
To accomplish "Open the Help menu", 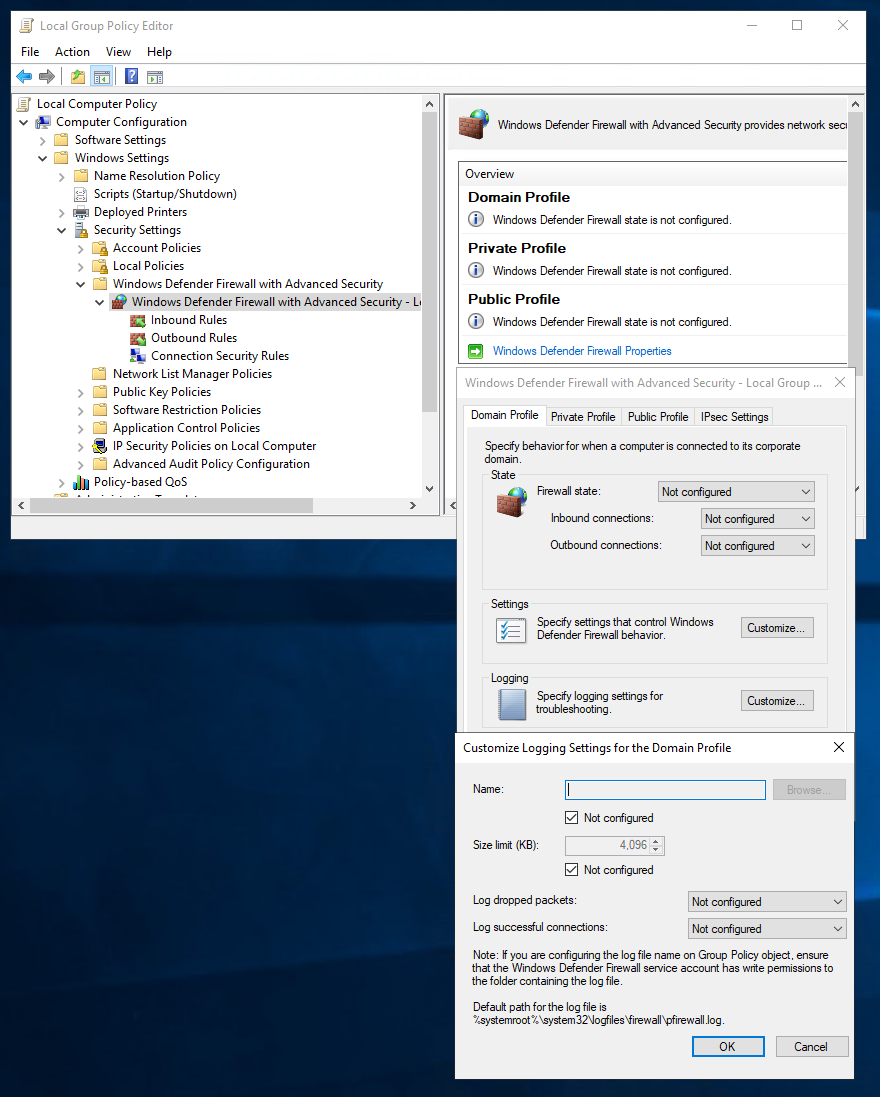I will click(x=159, y=52).
